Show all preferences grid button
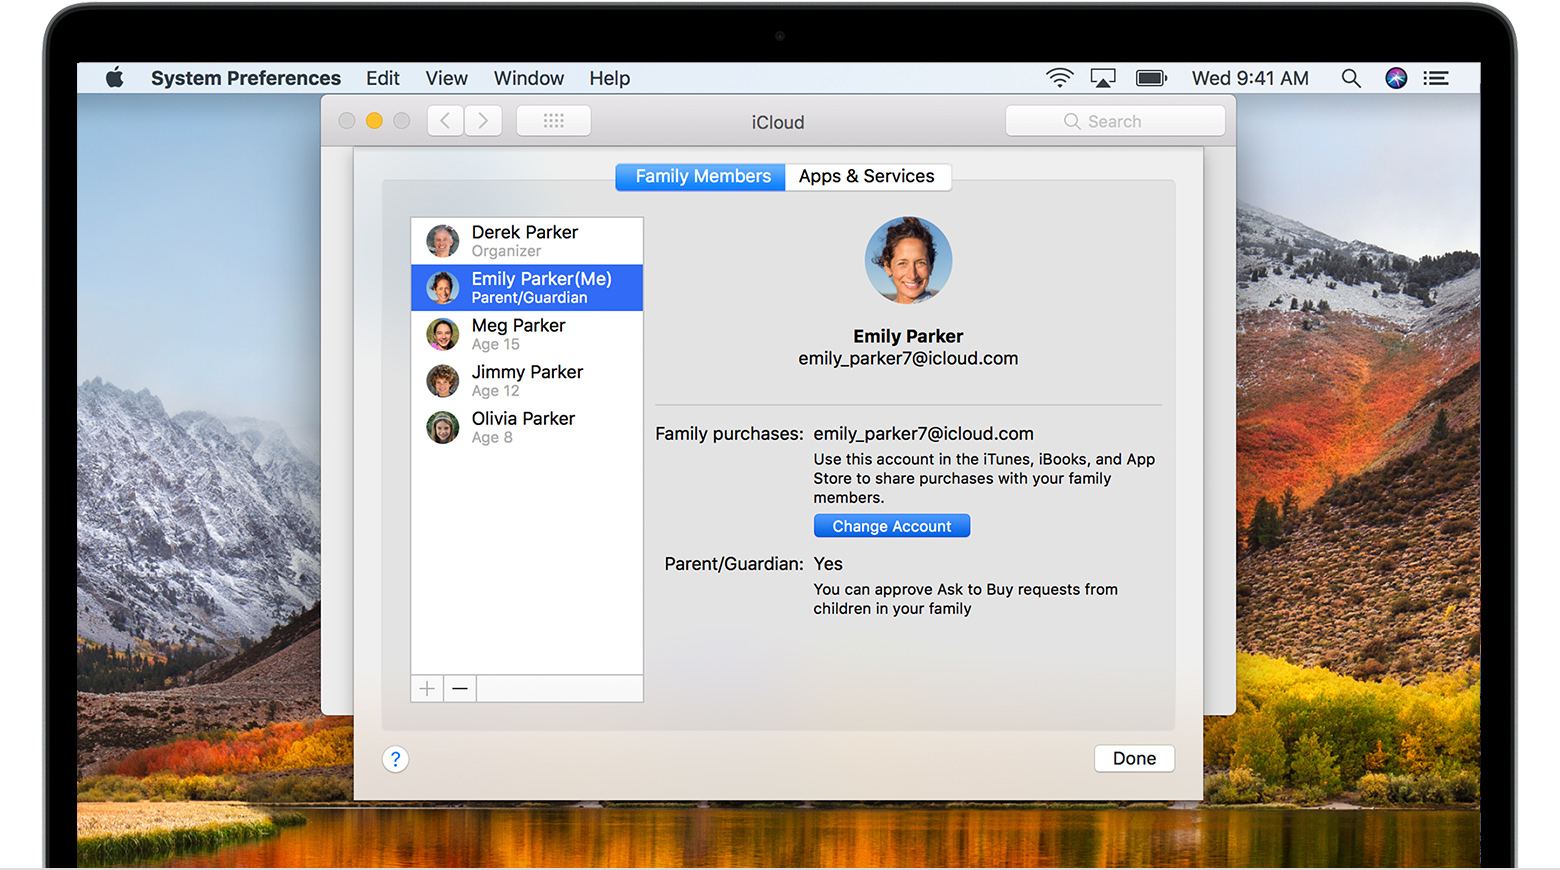 553,121
